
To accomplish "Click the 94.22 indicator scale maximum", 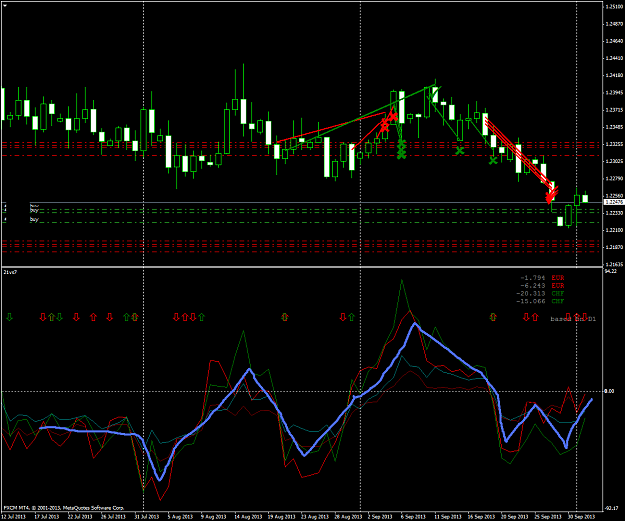I will (x=610, y=271).
